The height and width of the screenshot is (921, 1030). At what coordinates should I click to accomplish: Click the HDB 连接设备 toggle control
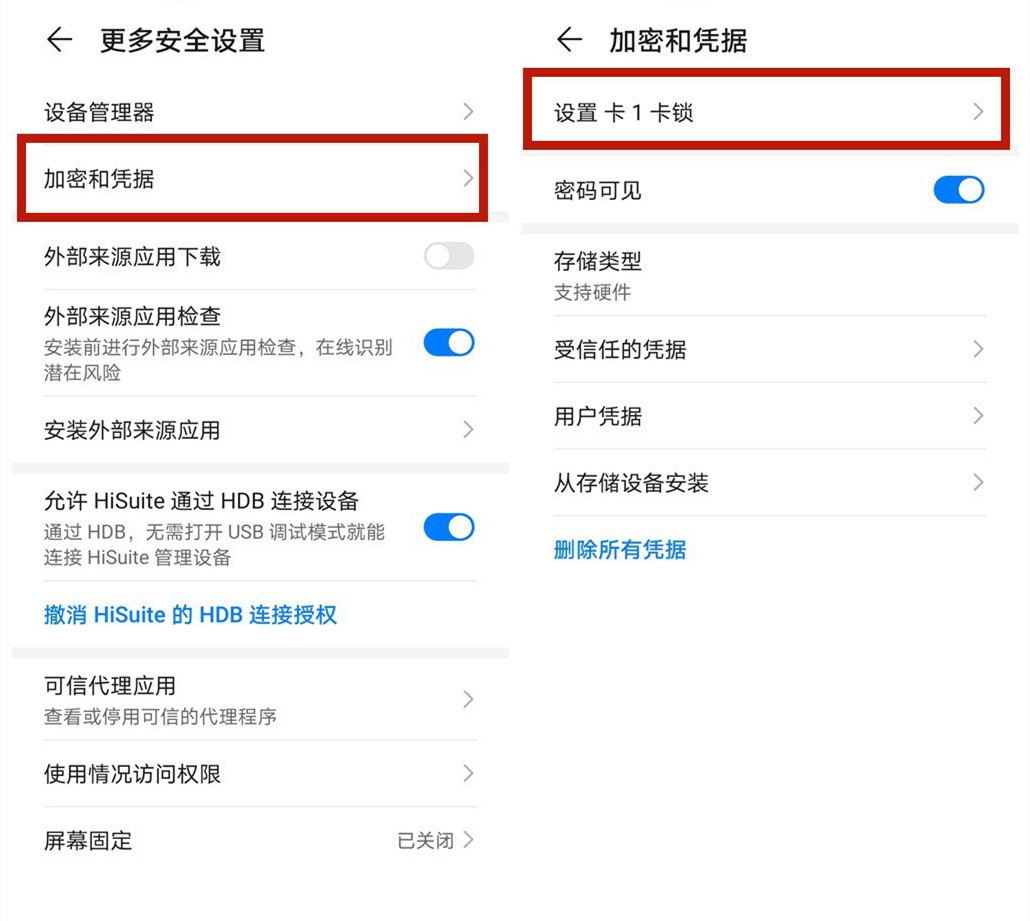pyautogui.click(x=448, y=528)
